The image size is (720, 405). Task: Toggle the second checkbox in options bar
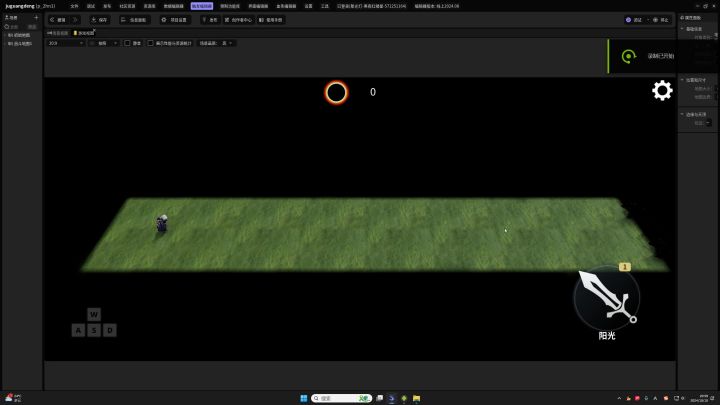[150, 43]
